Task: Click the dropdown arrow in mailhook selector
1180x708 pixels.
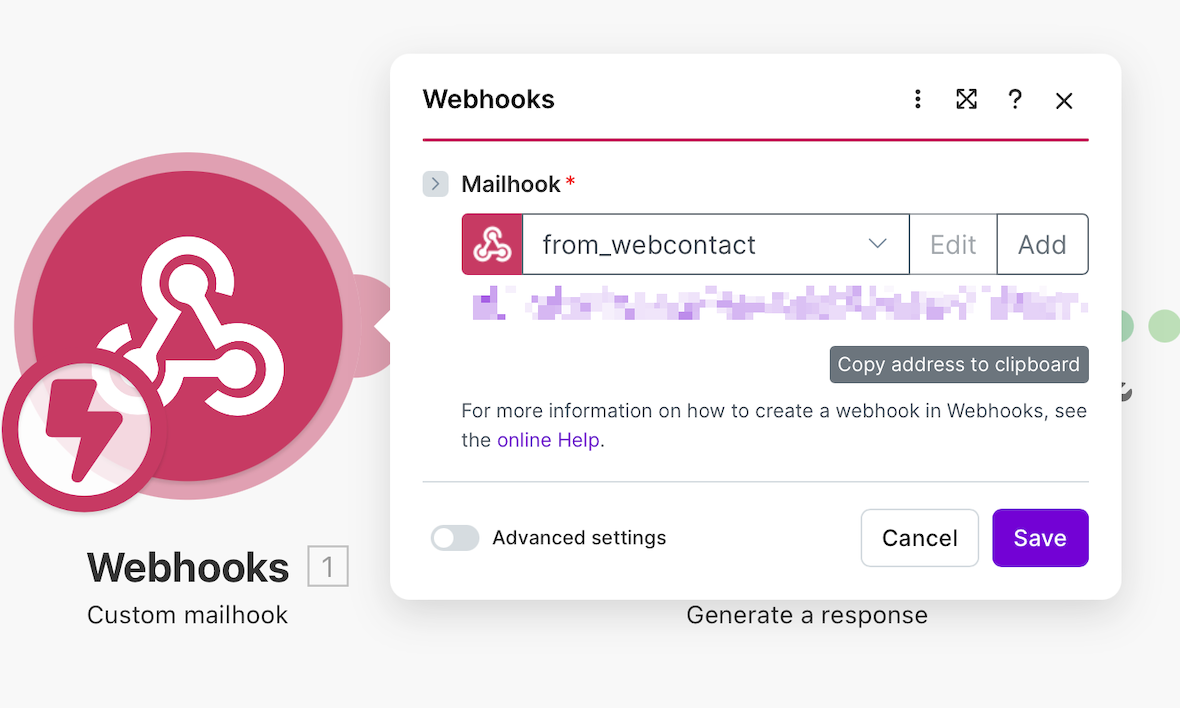Action: 877,244
